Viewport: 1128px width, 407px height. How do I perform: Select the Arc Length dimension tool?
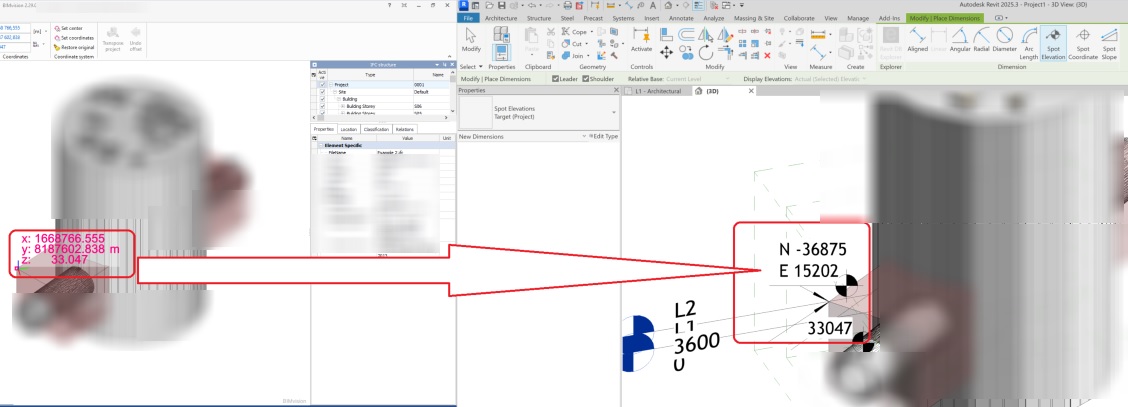pos(1029,43)
